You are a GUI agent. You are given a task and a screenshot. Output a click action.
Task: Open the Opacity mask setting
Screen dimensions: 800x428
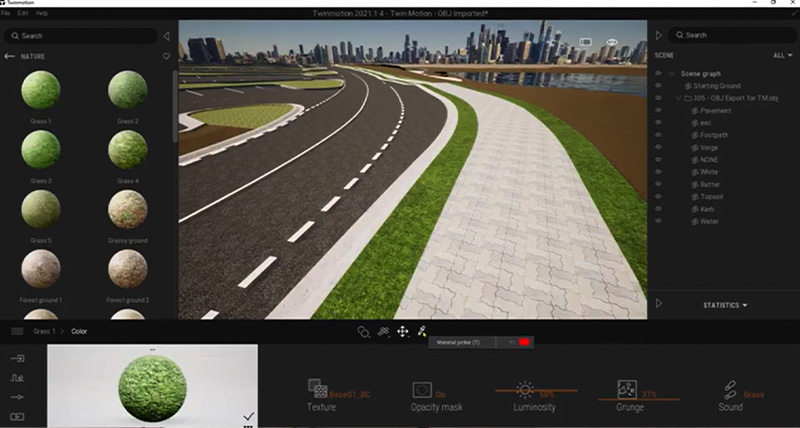(421, 390)
